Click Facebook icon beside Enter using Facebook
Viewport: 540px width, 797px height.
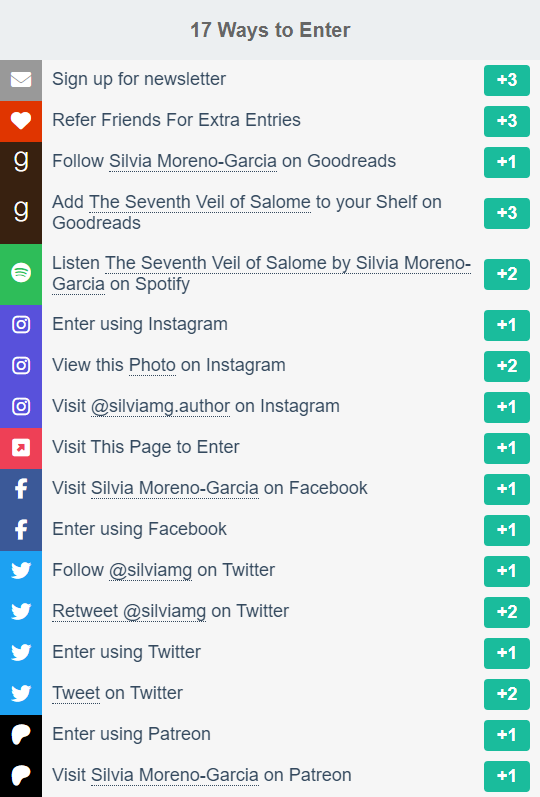coord(21,530)
